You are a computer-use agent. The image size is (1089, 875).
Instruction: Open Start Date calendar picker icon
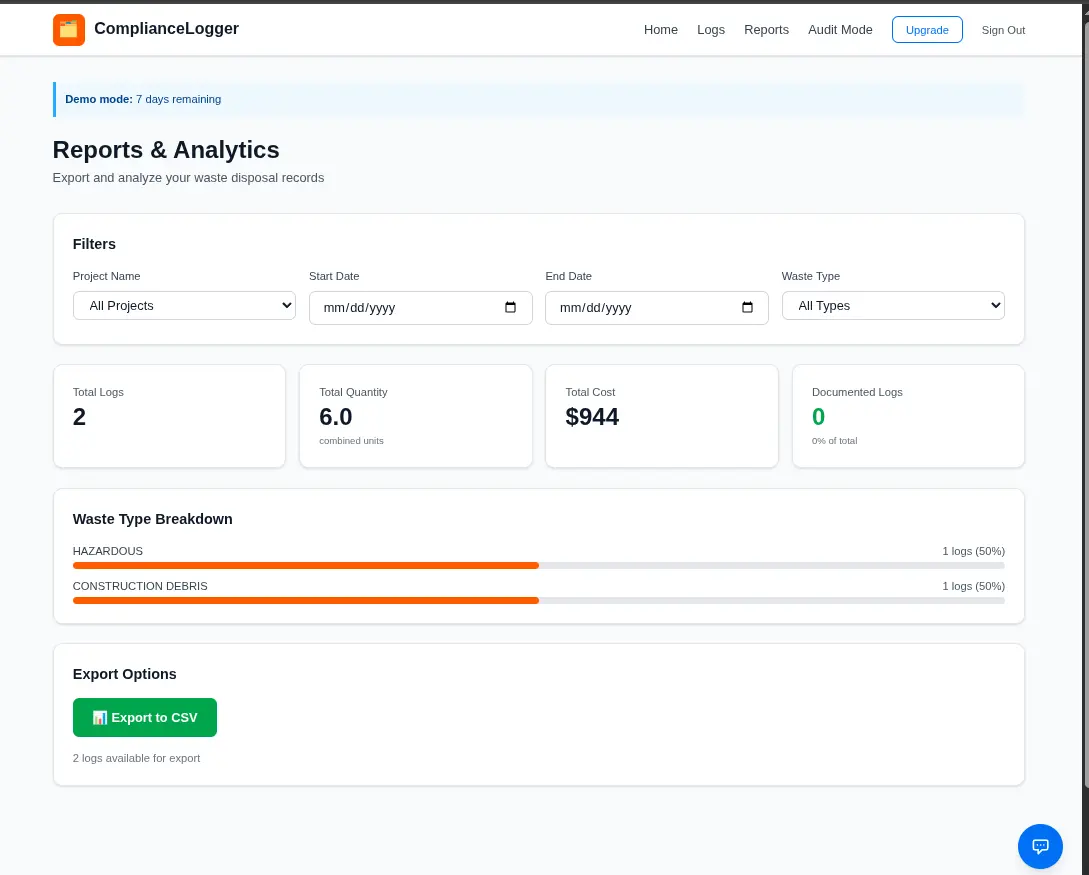[x=510, y=307]
